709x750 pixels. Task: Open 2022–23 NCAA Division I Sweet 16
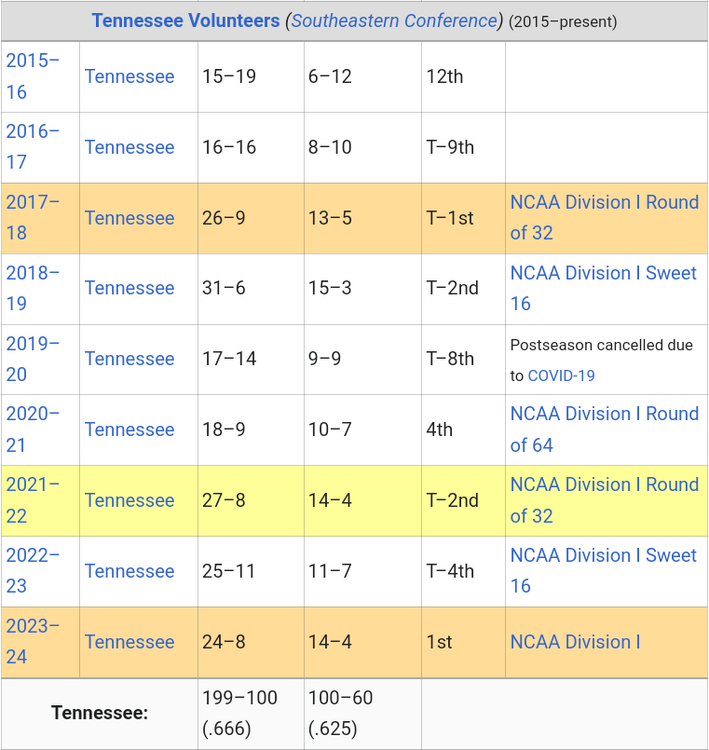603,571
